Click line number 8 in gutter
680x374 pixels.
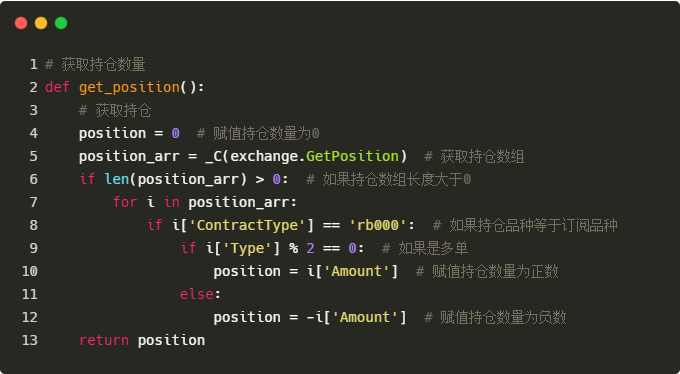[x=34, y=225]
